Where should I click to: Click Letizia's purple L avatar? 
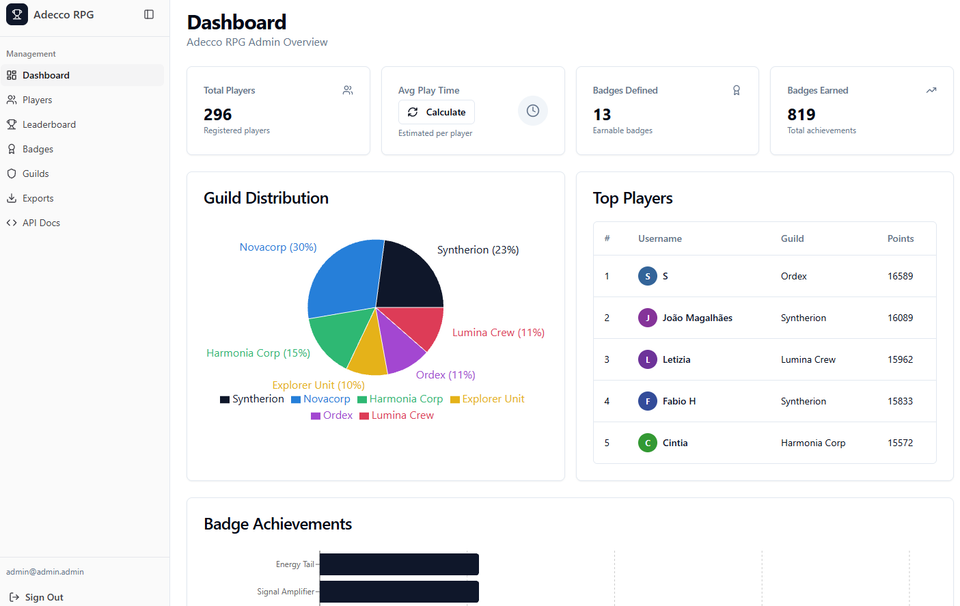648,359
